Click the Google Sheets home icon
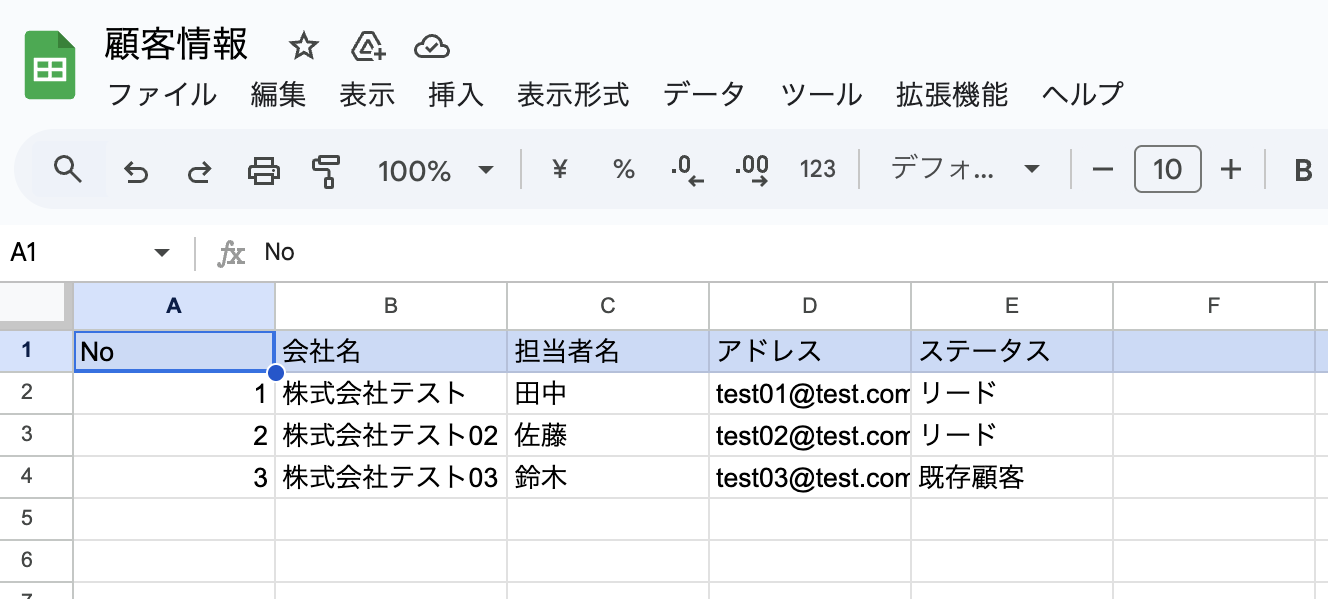Screen dimensions: 1328x599 coord(50,65)
